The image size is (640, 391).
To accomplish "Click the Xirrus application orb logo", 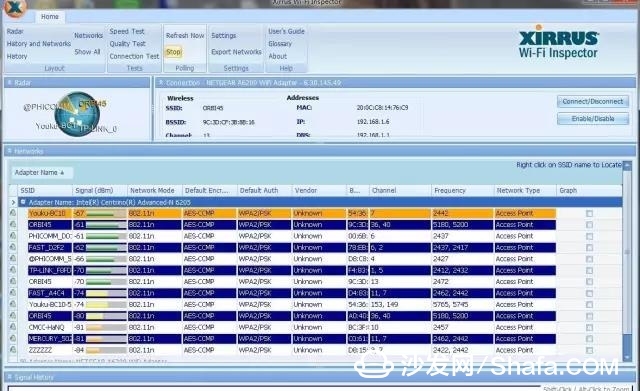I will tap(15, 7).
